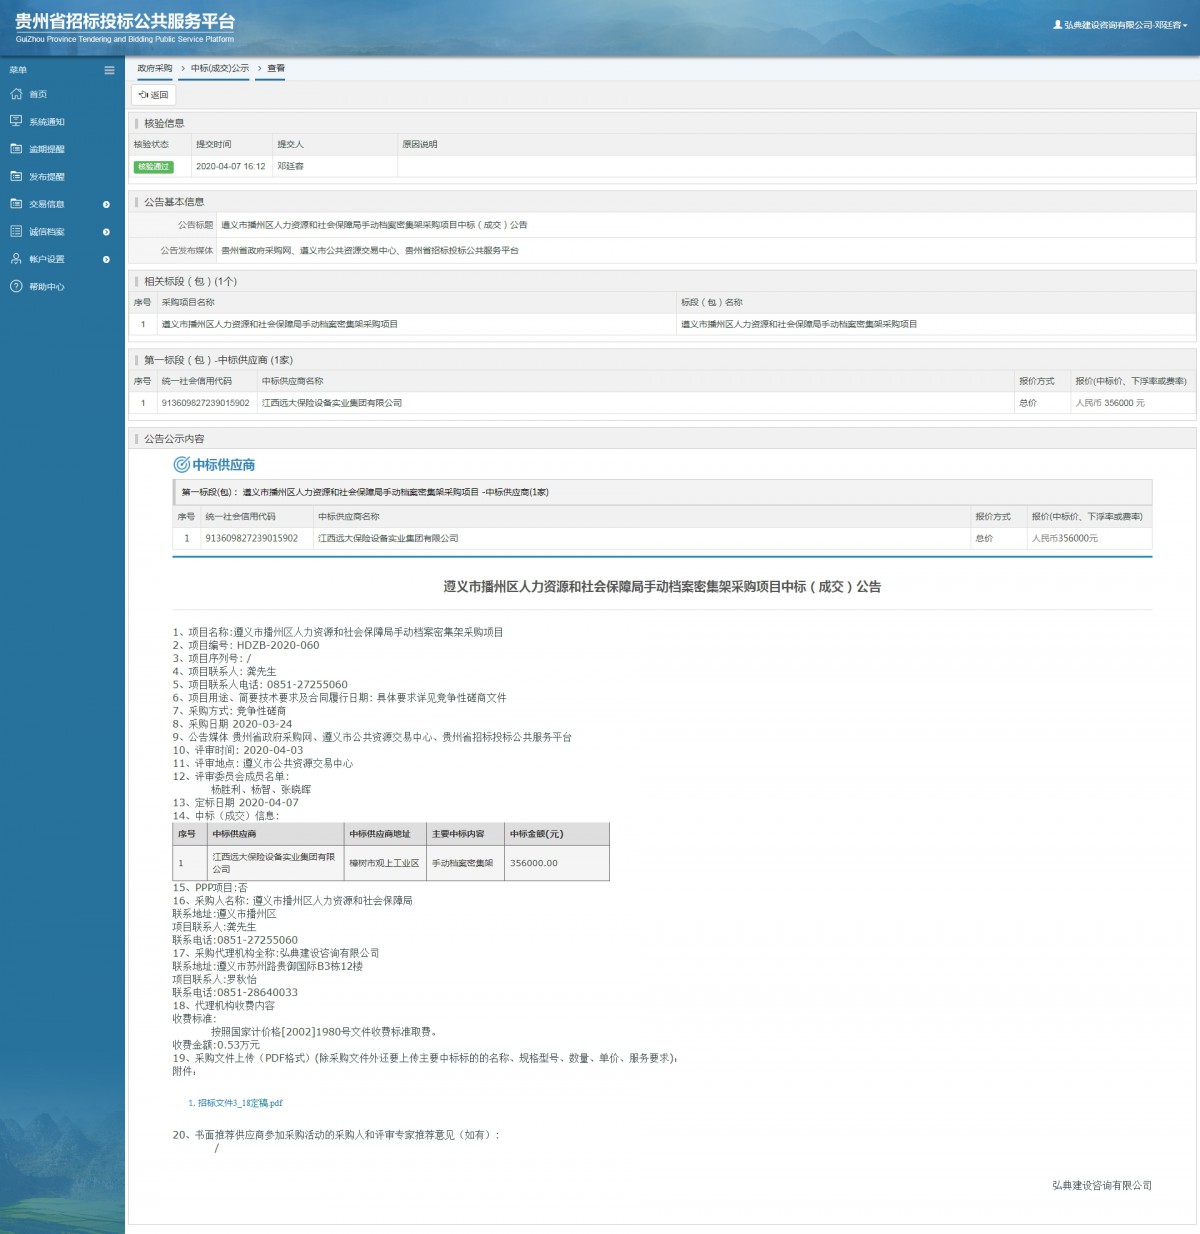Go to 政府采购 breadcrumb
Image resolution: width=1200 pixels, height=1234 pixels.
[x=155, y=68]
